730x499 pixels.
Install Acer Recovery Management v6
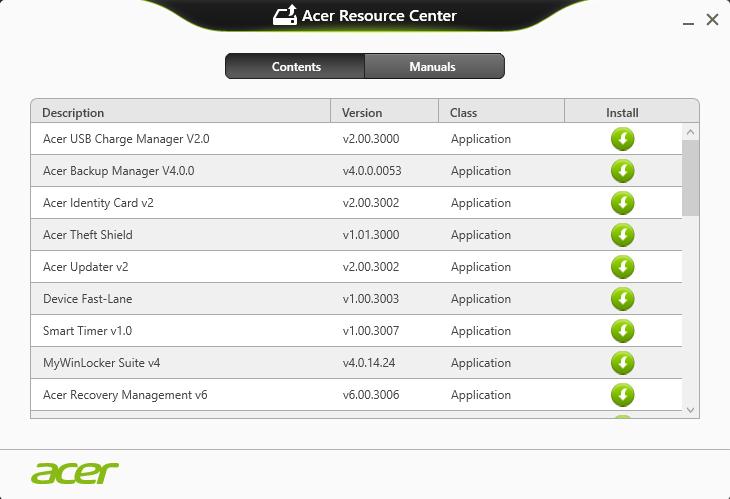[x=622, y=395]
